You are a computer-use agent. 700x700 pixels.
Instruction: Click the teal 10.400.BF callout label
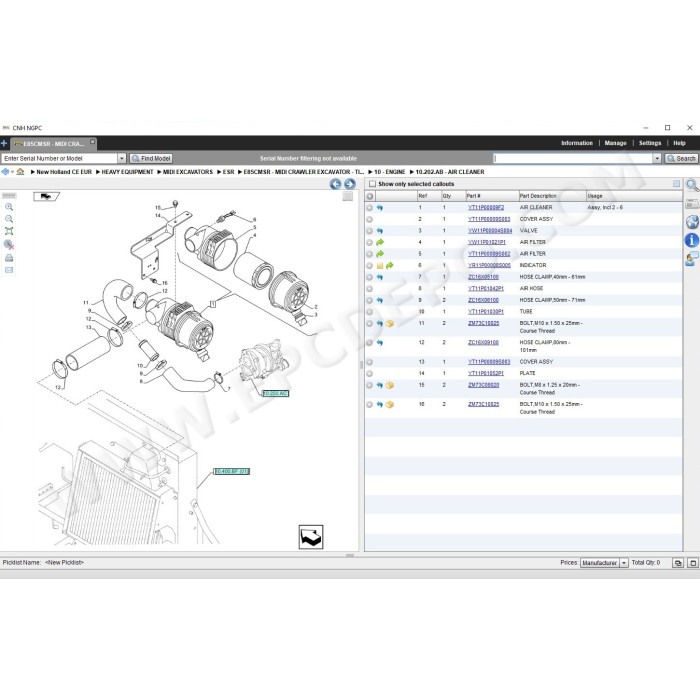pos(231,471)
